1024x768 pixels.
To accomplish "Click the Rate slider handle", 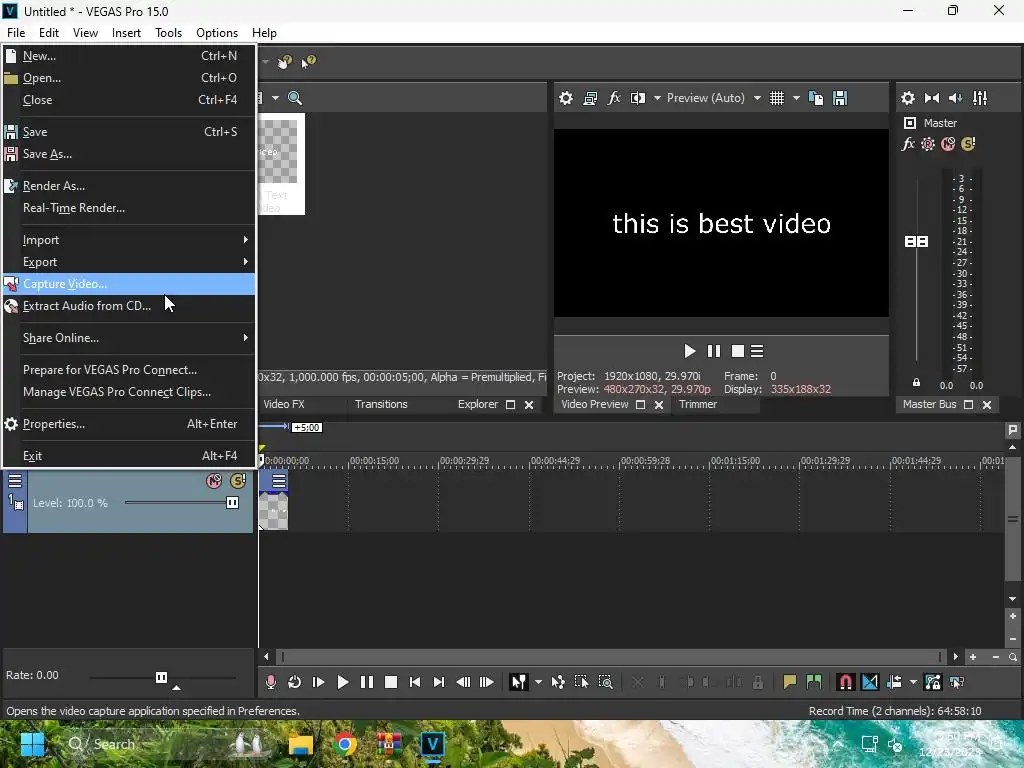I will click(161, 677).
